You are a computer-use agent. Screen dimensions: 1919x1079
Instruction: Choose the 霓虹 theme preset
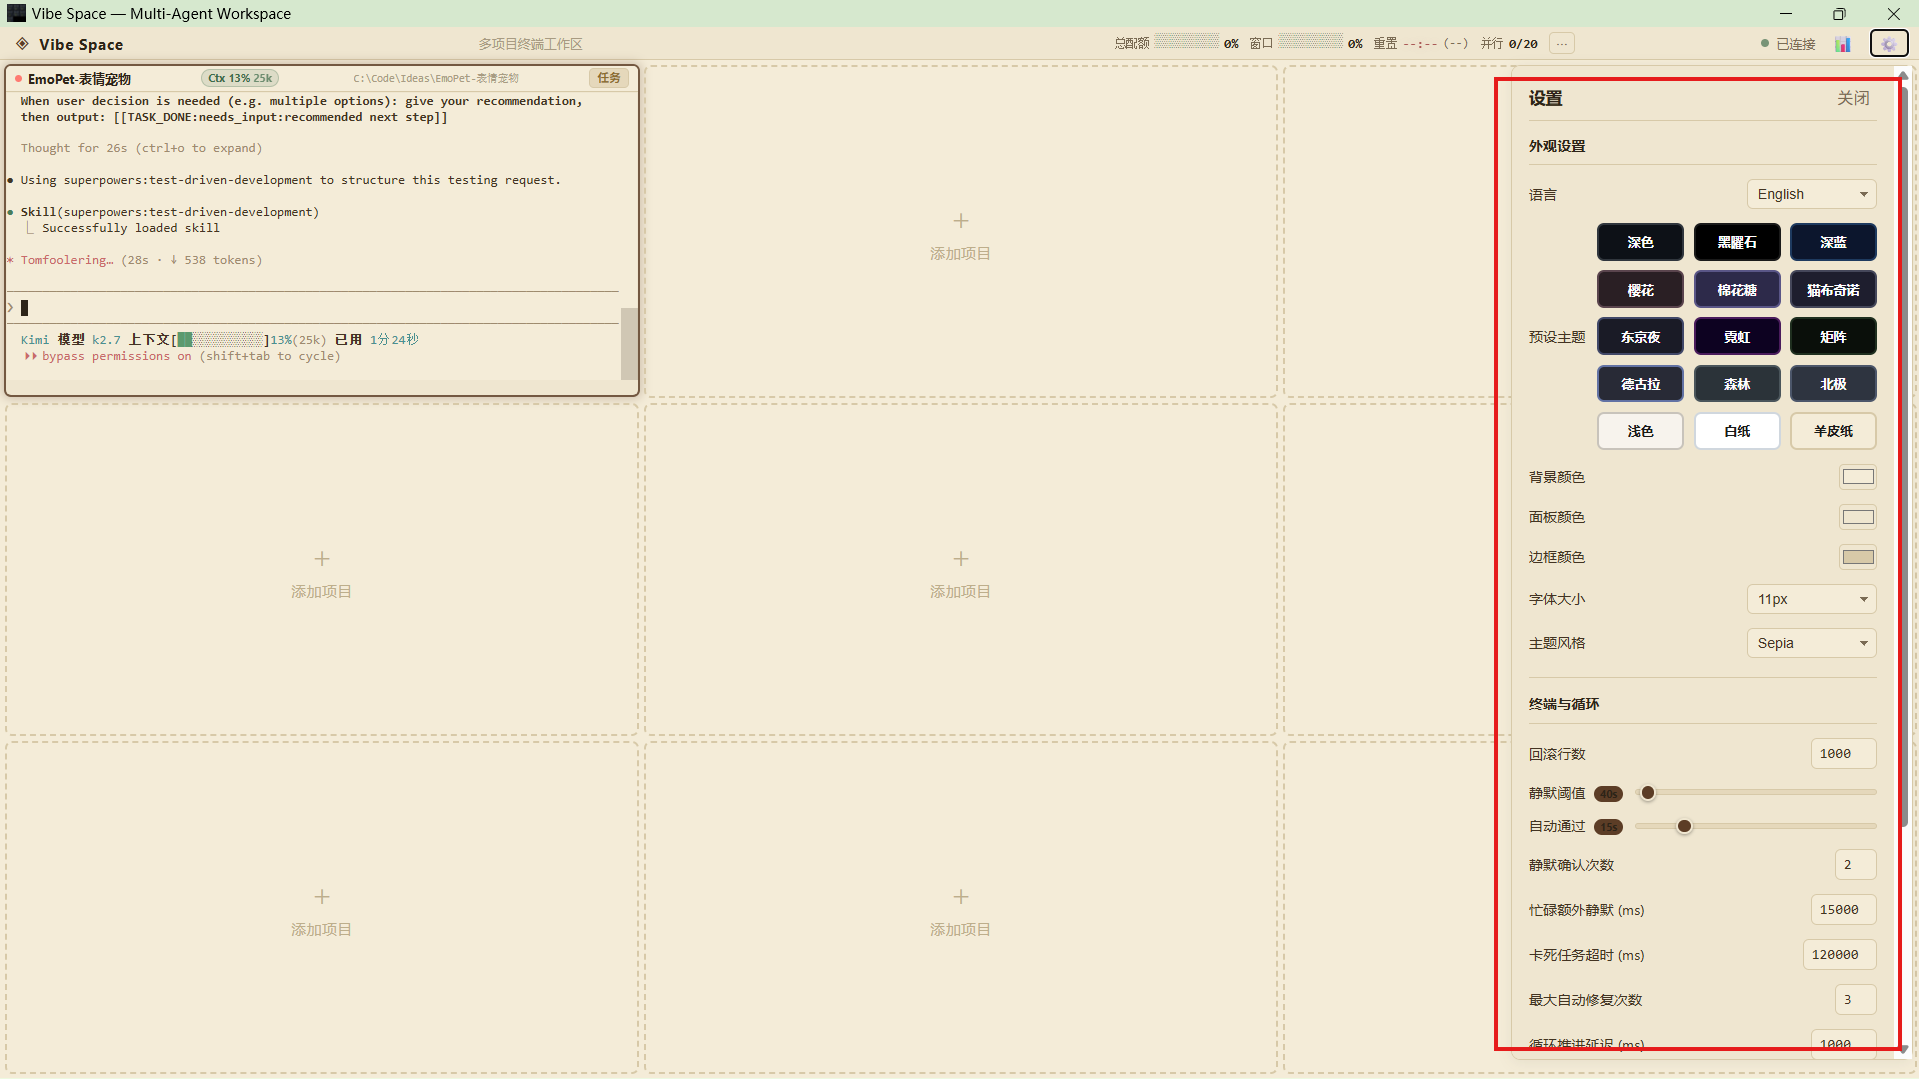click(1737, 337)
